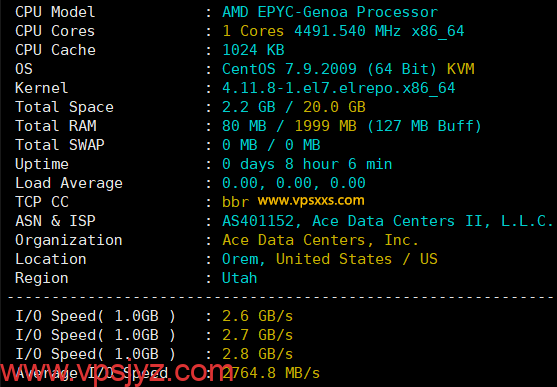This screenshot has height=387, width=557.
Task: Click the Total Space 20.0 GB value
Action: pyautogui.click(x=334, y=107)
